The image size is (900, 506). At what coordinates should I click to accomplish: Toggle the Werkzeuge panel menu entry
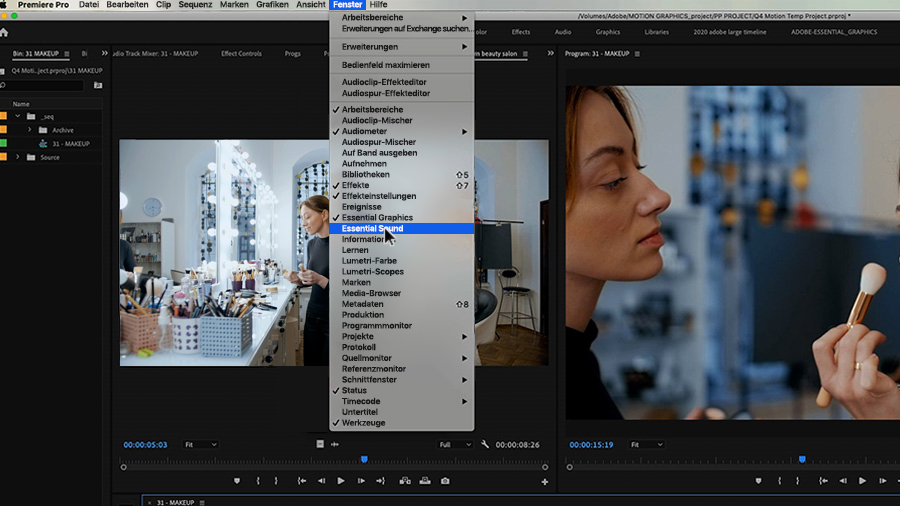click(x=363, y=423)
